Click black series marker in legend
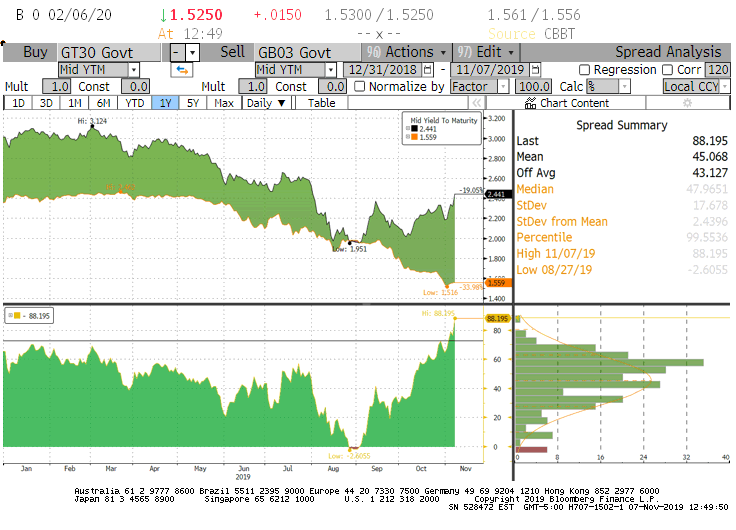This screenshot has width=736, height=530. point(414,129)
